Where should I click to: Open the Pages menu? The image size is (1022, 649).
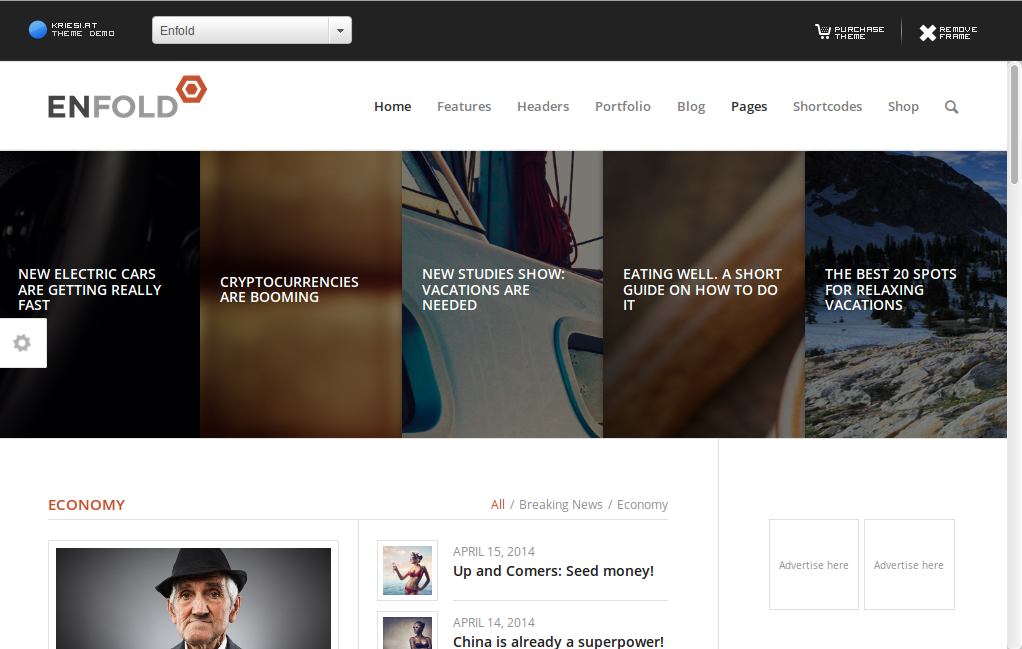click(749, 106)
